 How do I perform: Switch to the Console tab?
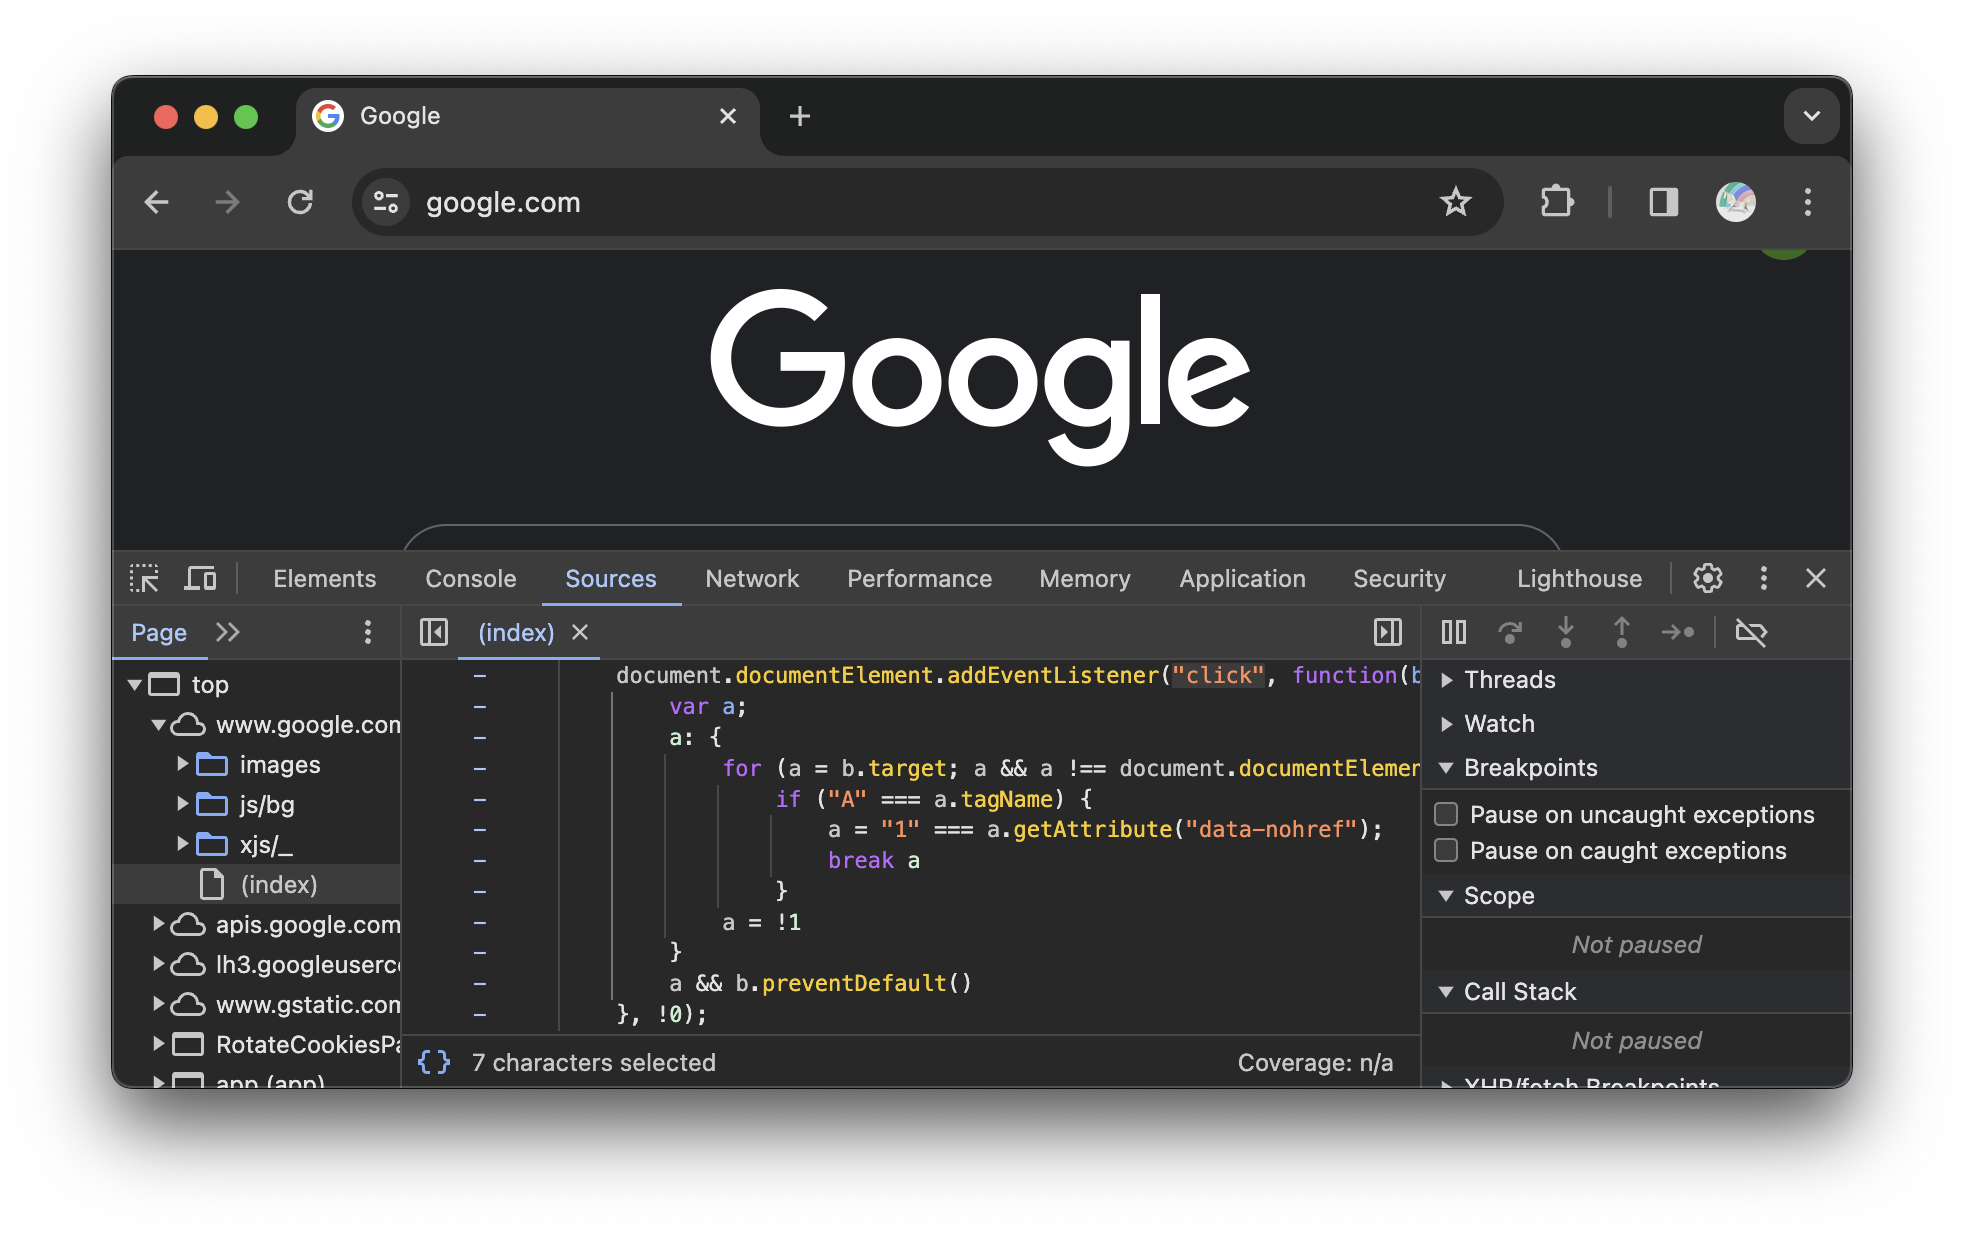pyautogui.click(x=471, y=578)
